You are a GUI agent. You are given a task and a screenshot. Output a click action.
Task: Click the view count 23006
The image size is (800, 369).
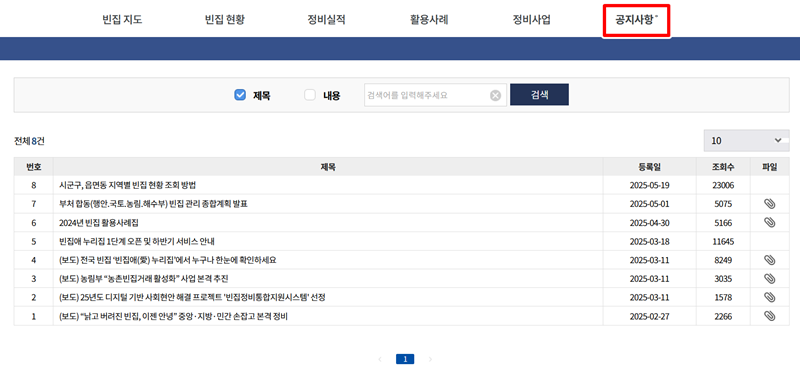pyautogui.click(x=723, y=185)
